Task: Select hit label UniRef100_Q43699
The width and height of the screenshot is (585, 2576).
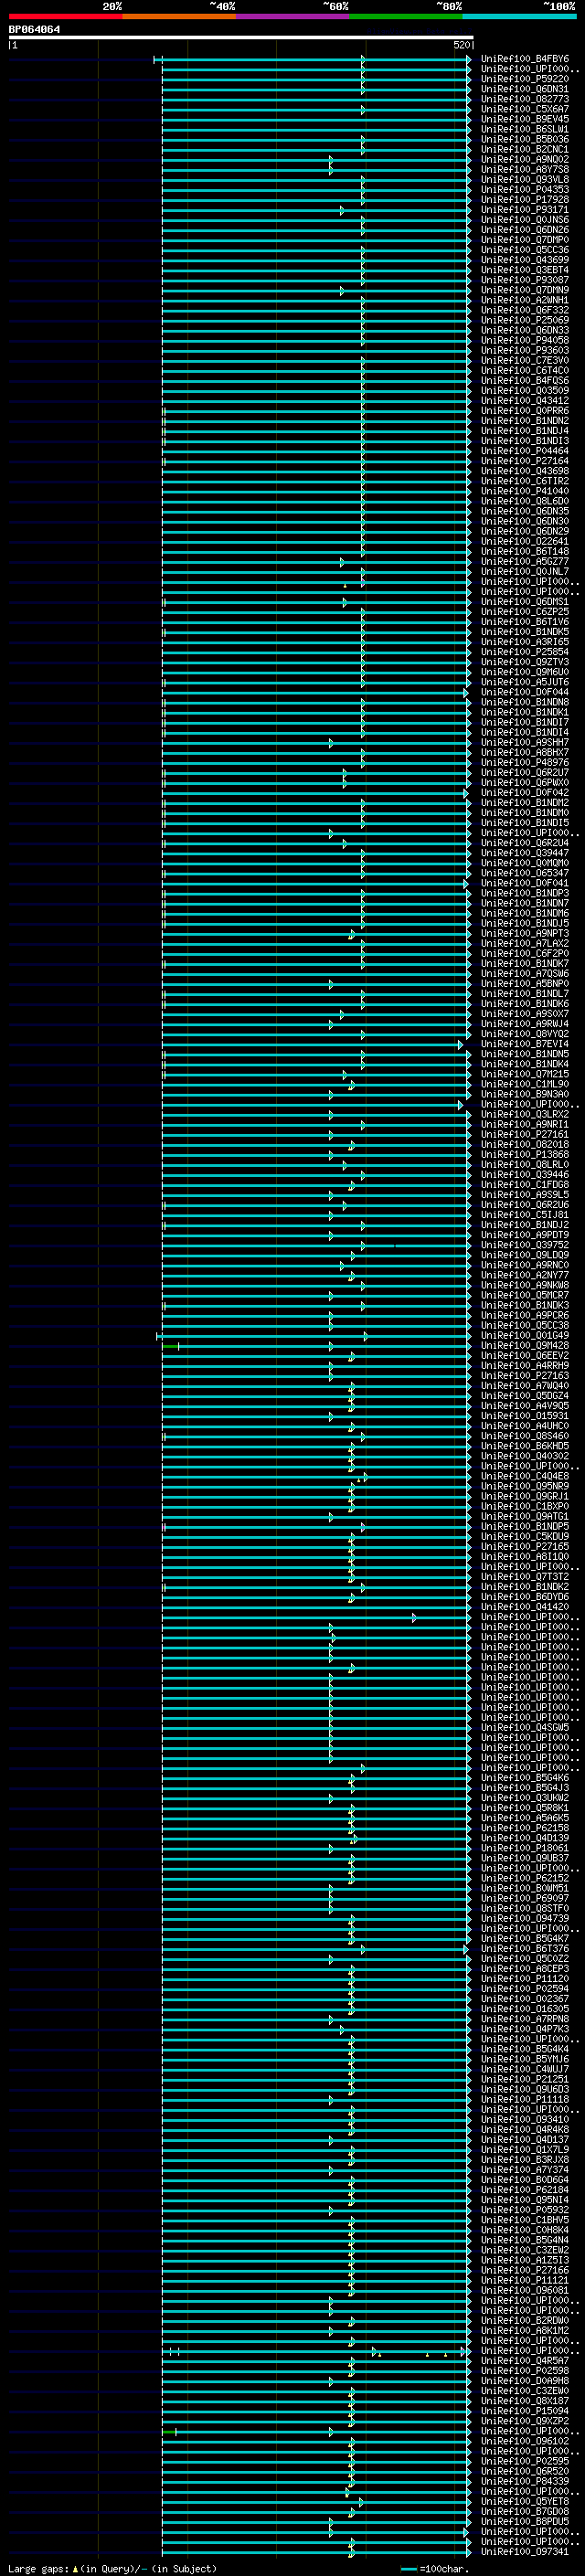Action: tap(525, 260)
